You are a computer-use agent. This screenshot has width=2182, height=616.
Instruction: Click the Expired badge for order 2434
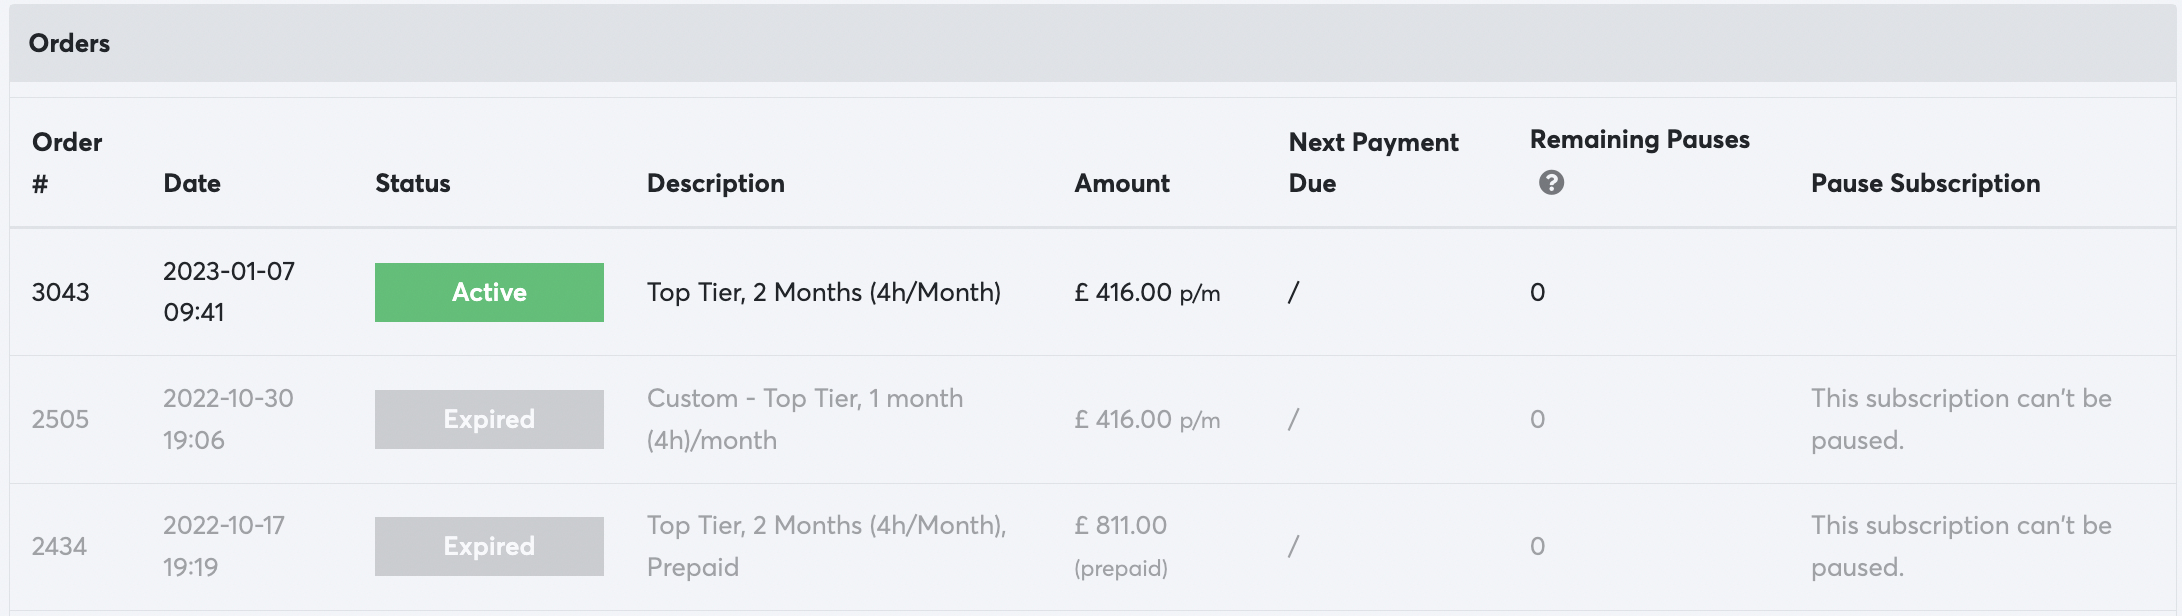489,546
